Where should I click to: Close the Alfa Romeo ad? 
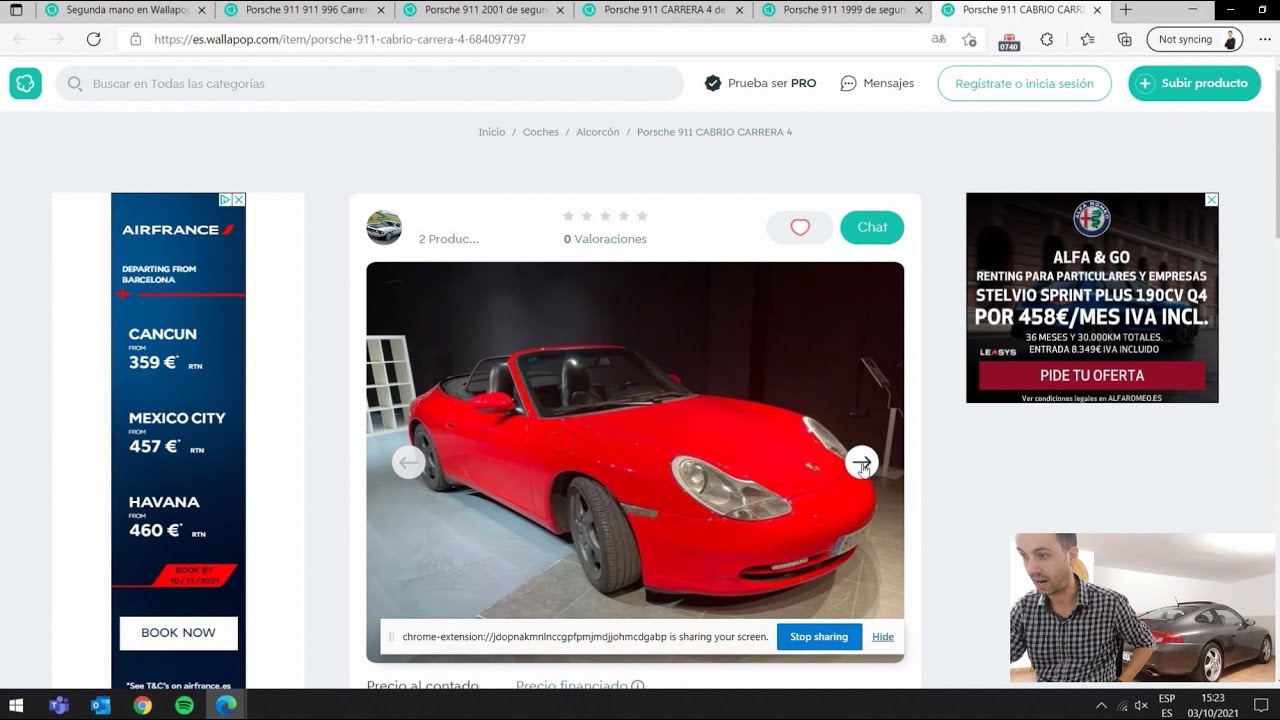[x=1212, y=200]
